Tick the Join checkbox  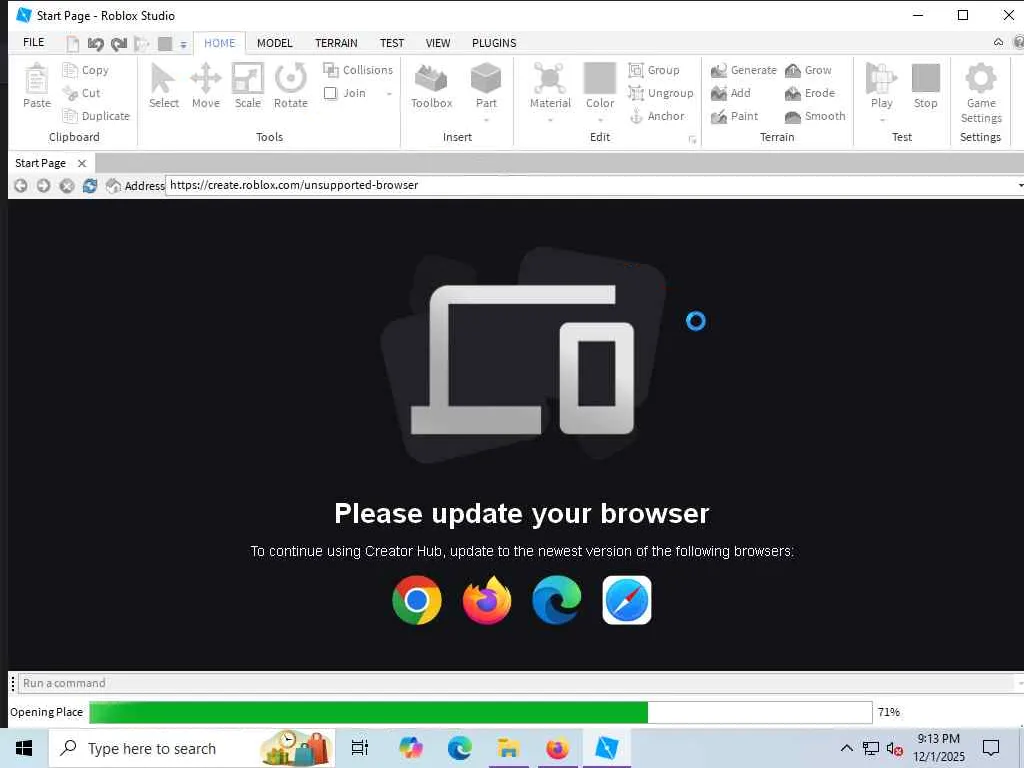point(330,93)
